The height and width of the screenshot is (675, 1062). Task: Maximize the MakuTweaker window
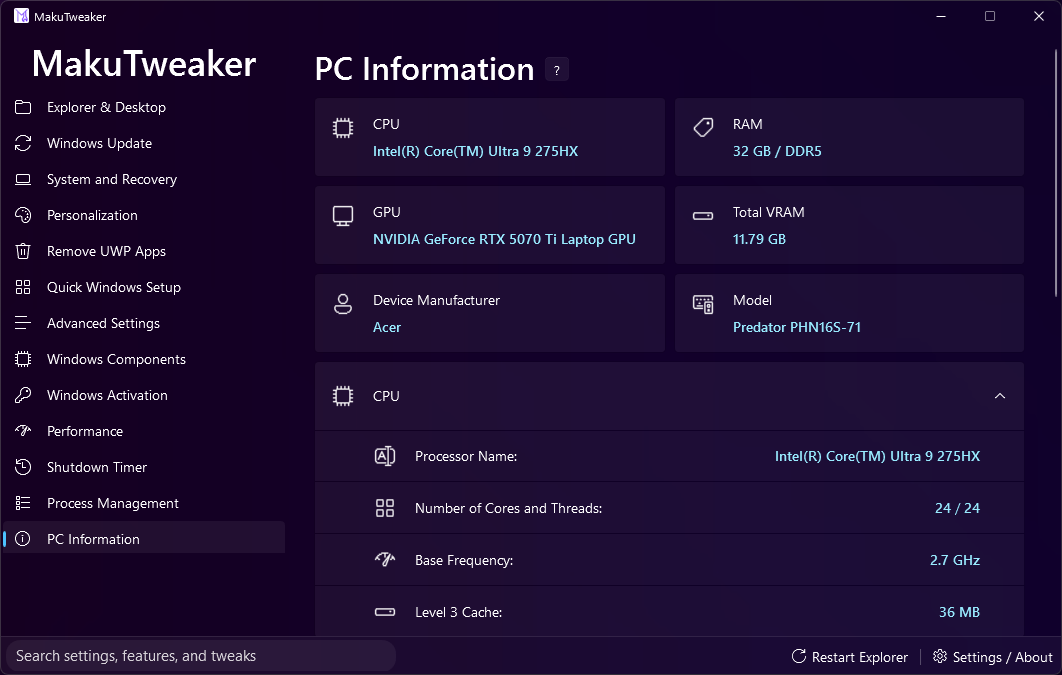point(990,16)
